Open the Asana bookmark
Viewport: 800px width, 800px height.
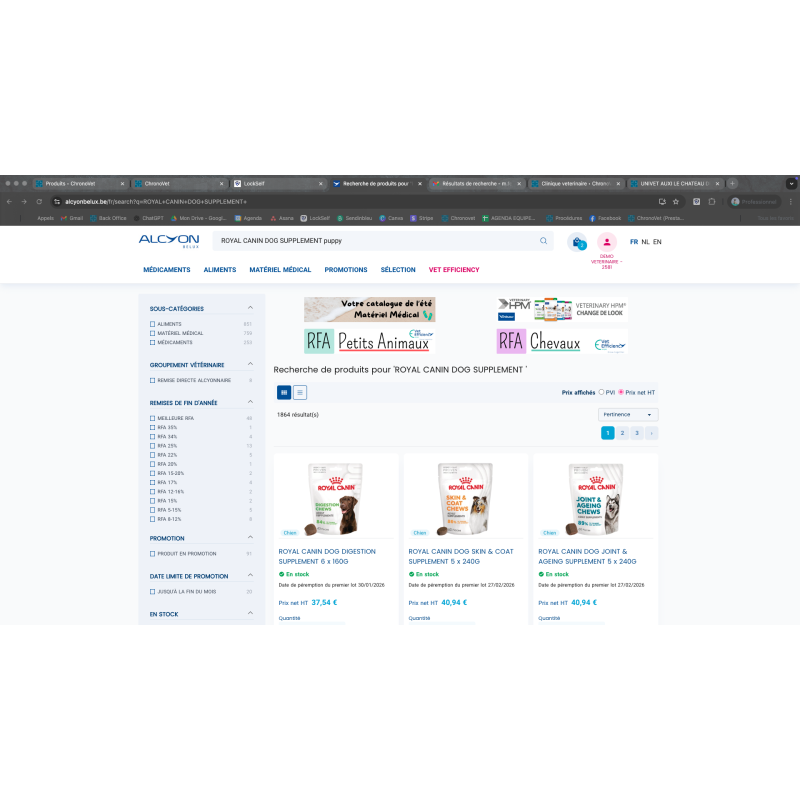coord(282,218)
